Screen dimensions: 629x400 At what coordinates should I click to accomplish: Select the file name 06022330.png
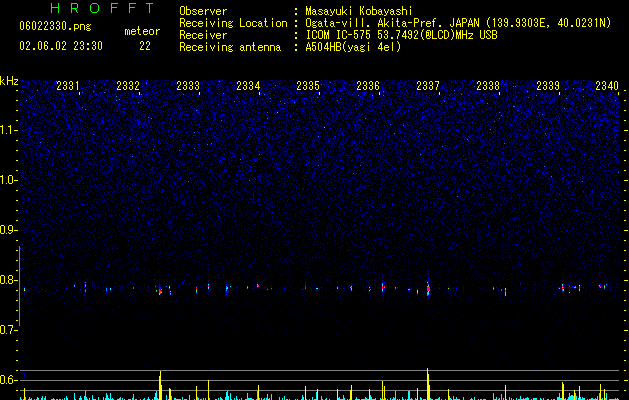(x=55, y=27)
